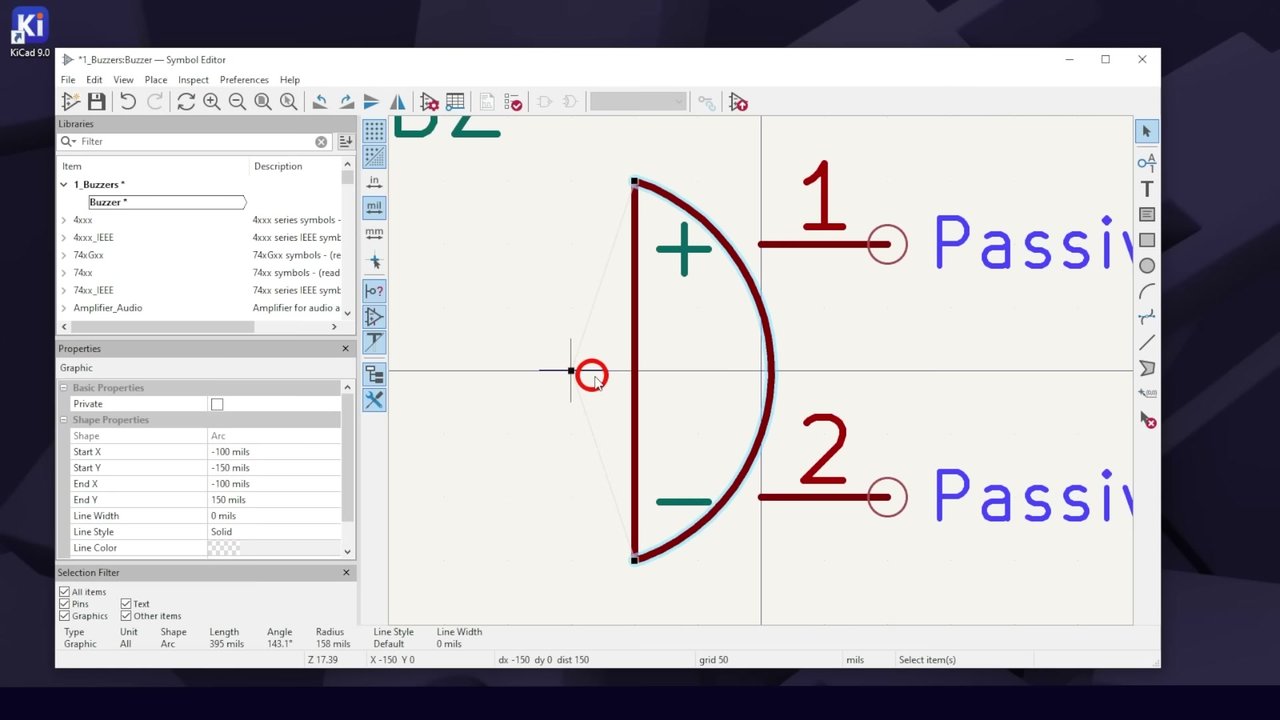1280x720 pixels.
Task: Pick the Arc drawing tool
Action: pos(1147,292)
